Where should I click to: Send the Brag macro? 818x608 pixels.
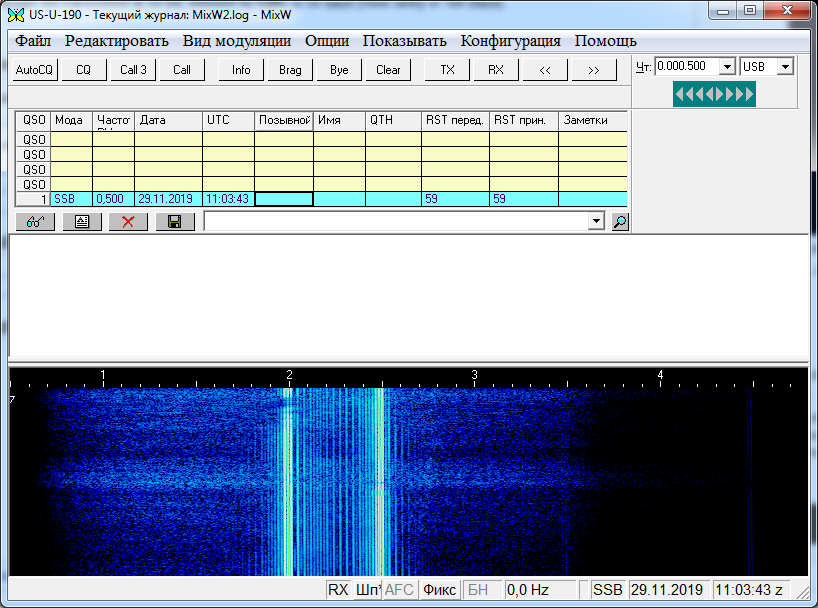tap(290, 70)
